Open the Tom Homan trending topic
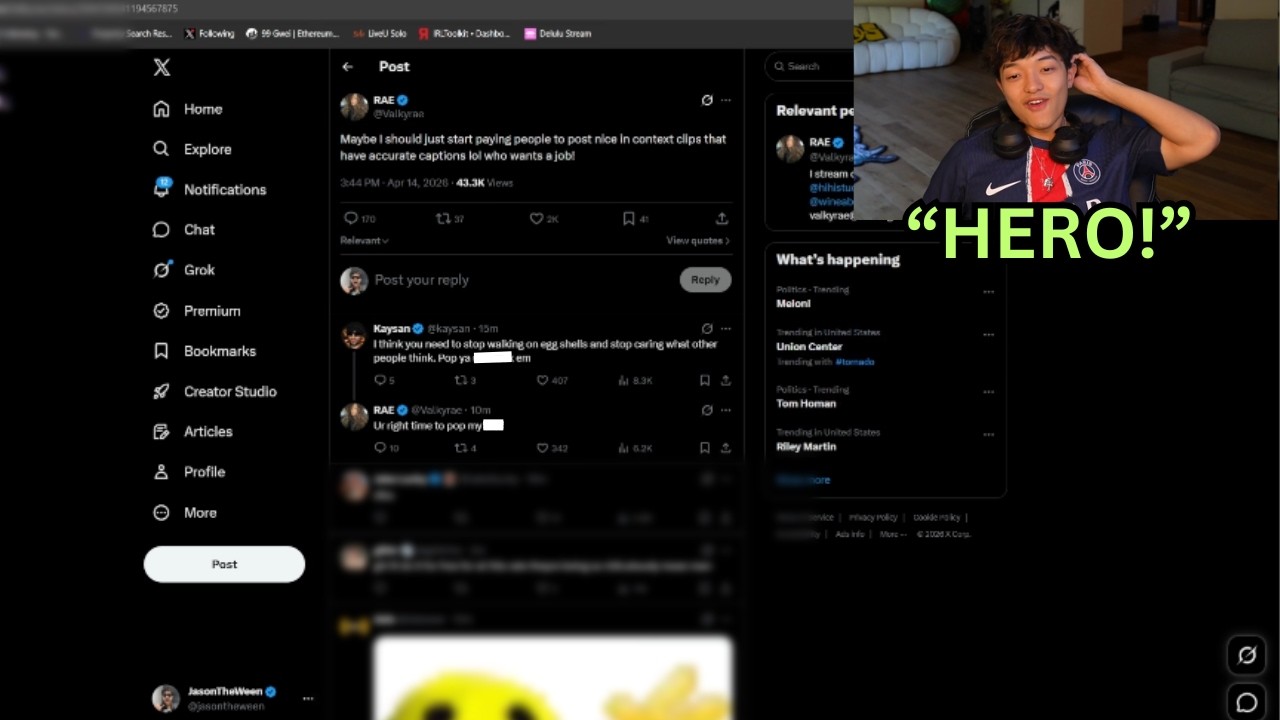1280x720 pixels. click(x=806, y=403)
